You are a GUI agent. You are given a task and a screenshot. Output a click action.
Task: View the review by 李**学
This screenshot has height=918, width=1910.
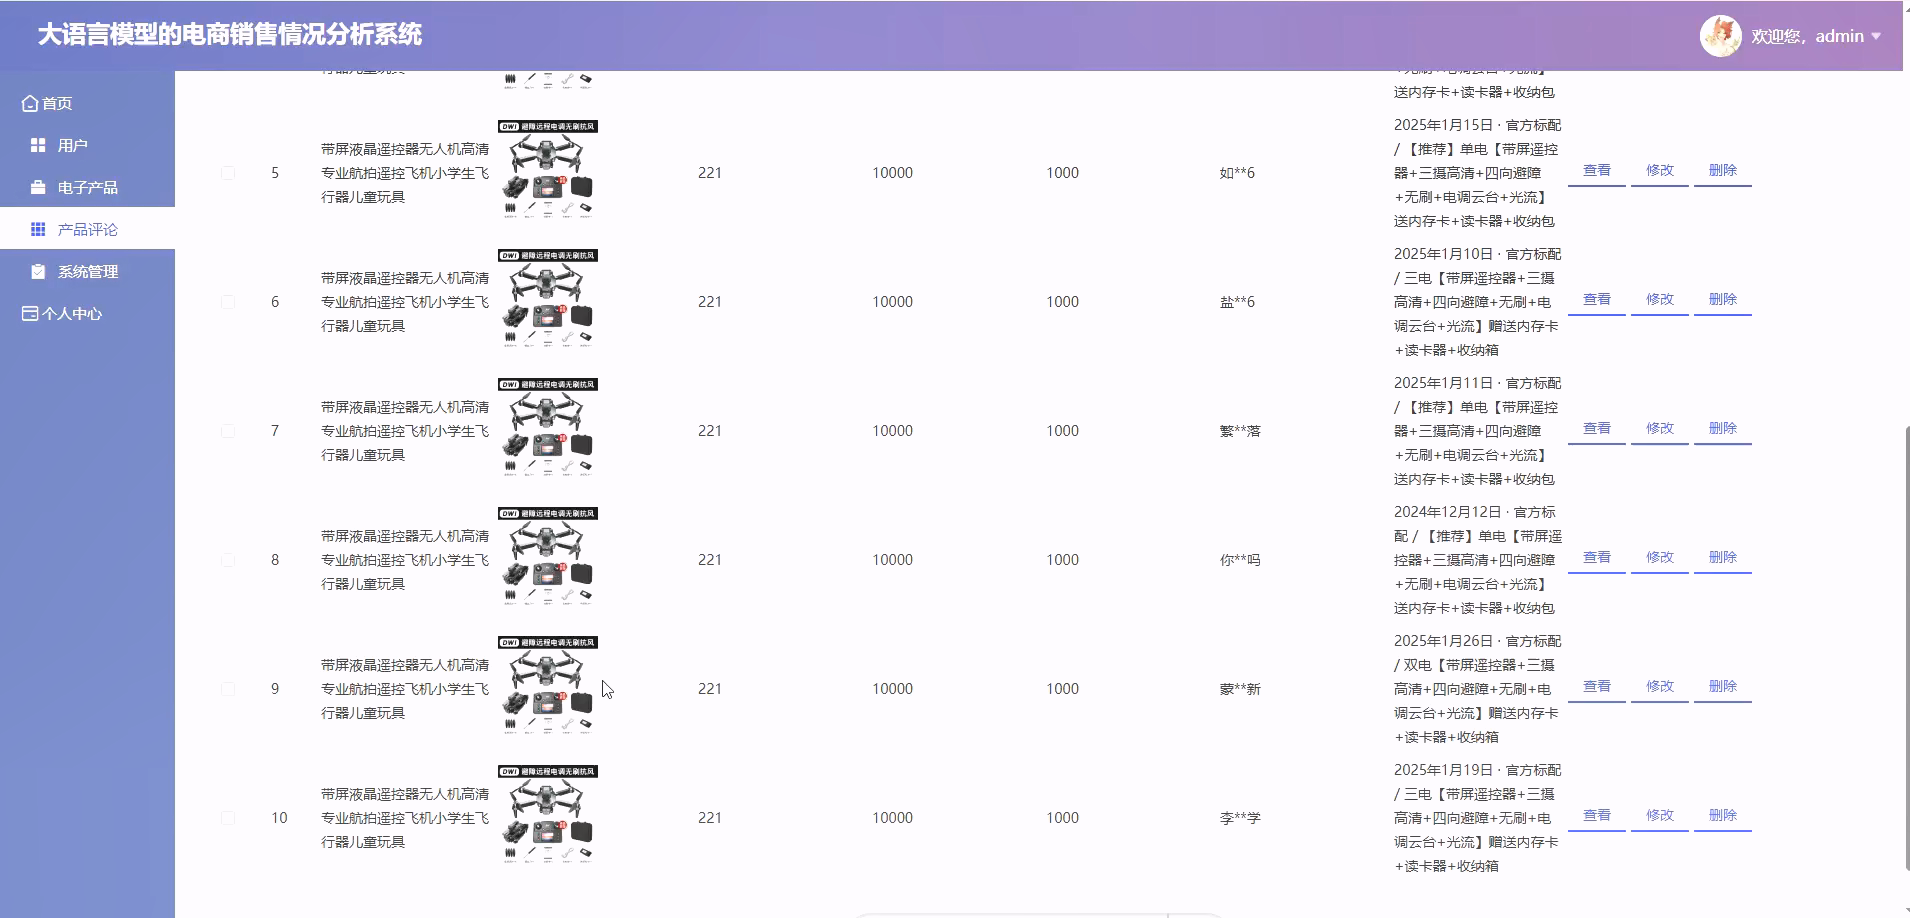1597,816
